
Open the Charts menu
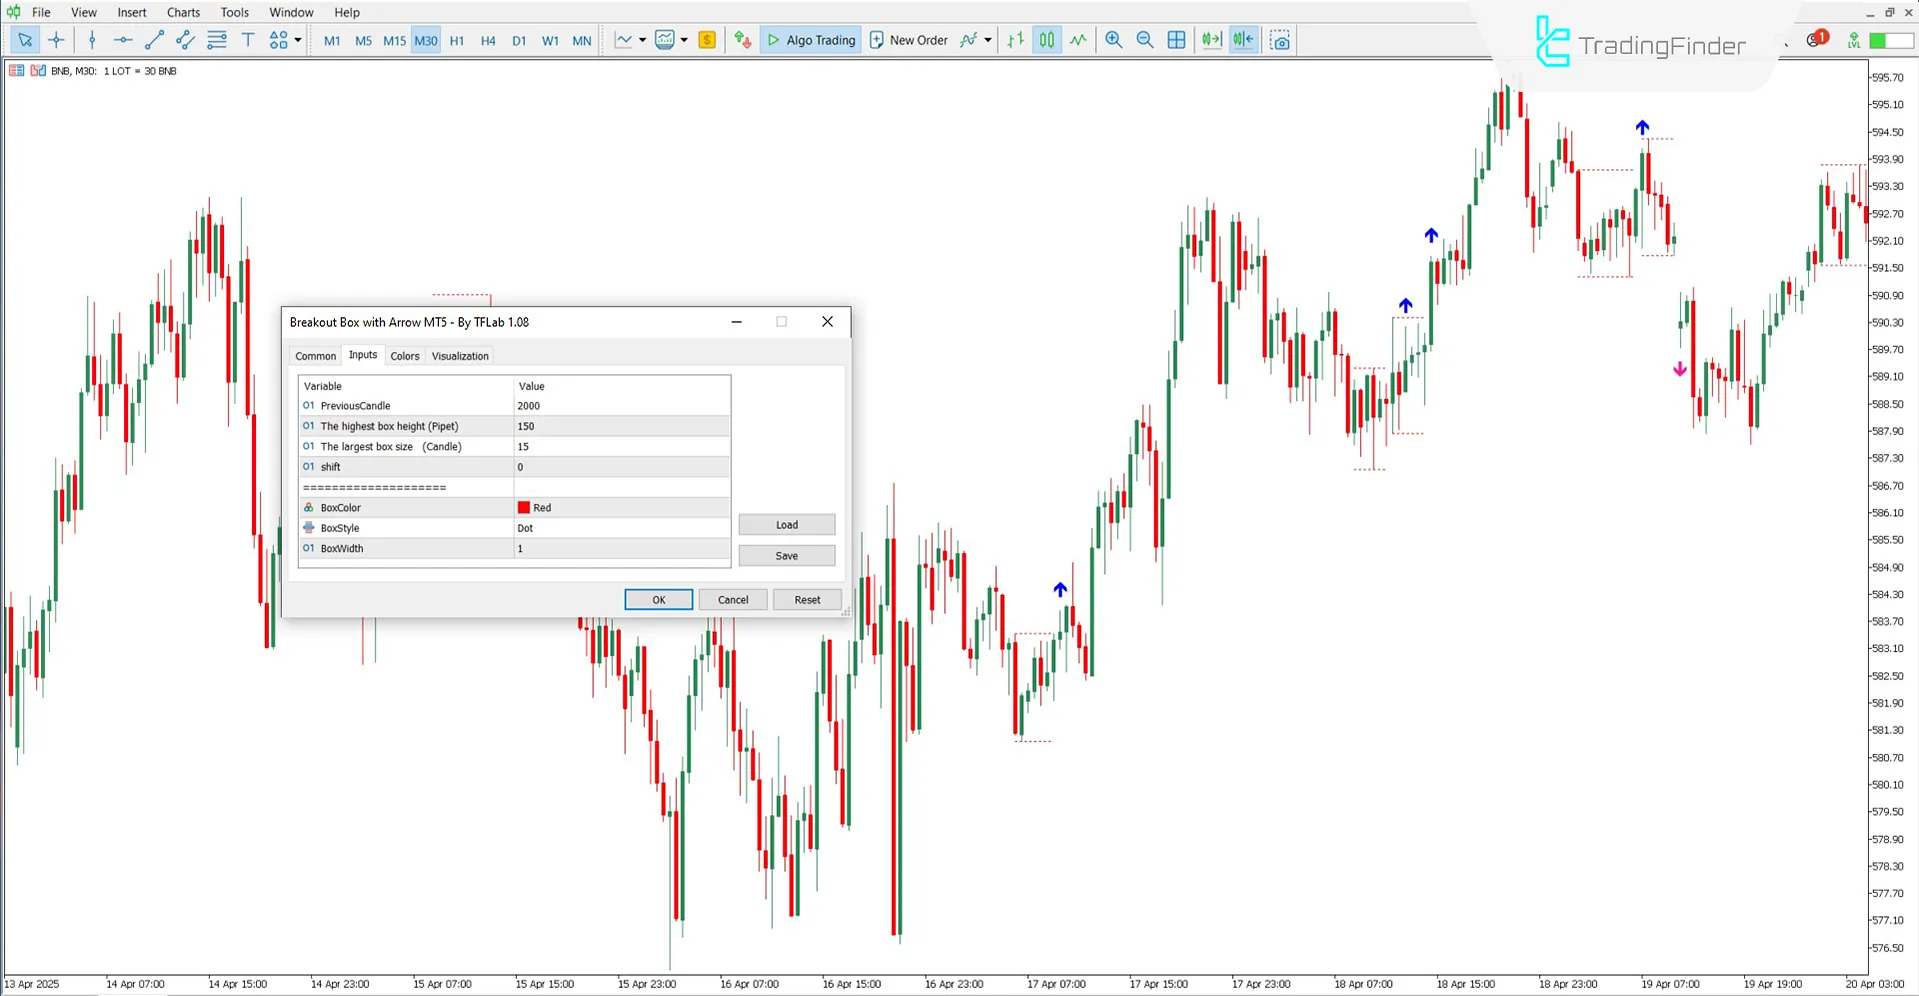(183, 12)
